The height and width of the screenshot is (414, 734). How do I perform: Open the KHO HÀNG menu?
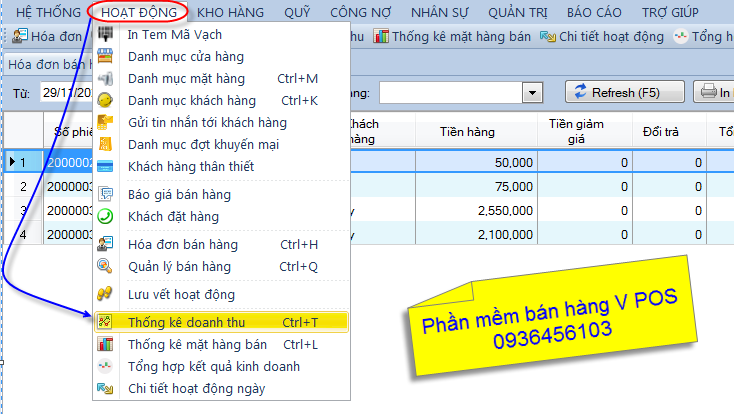click(231, 13)
